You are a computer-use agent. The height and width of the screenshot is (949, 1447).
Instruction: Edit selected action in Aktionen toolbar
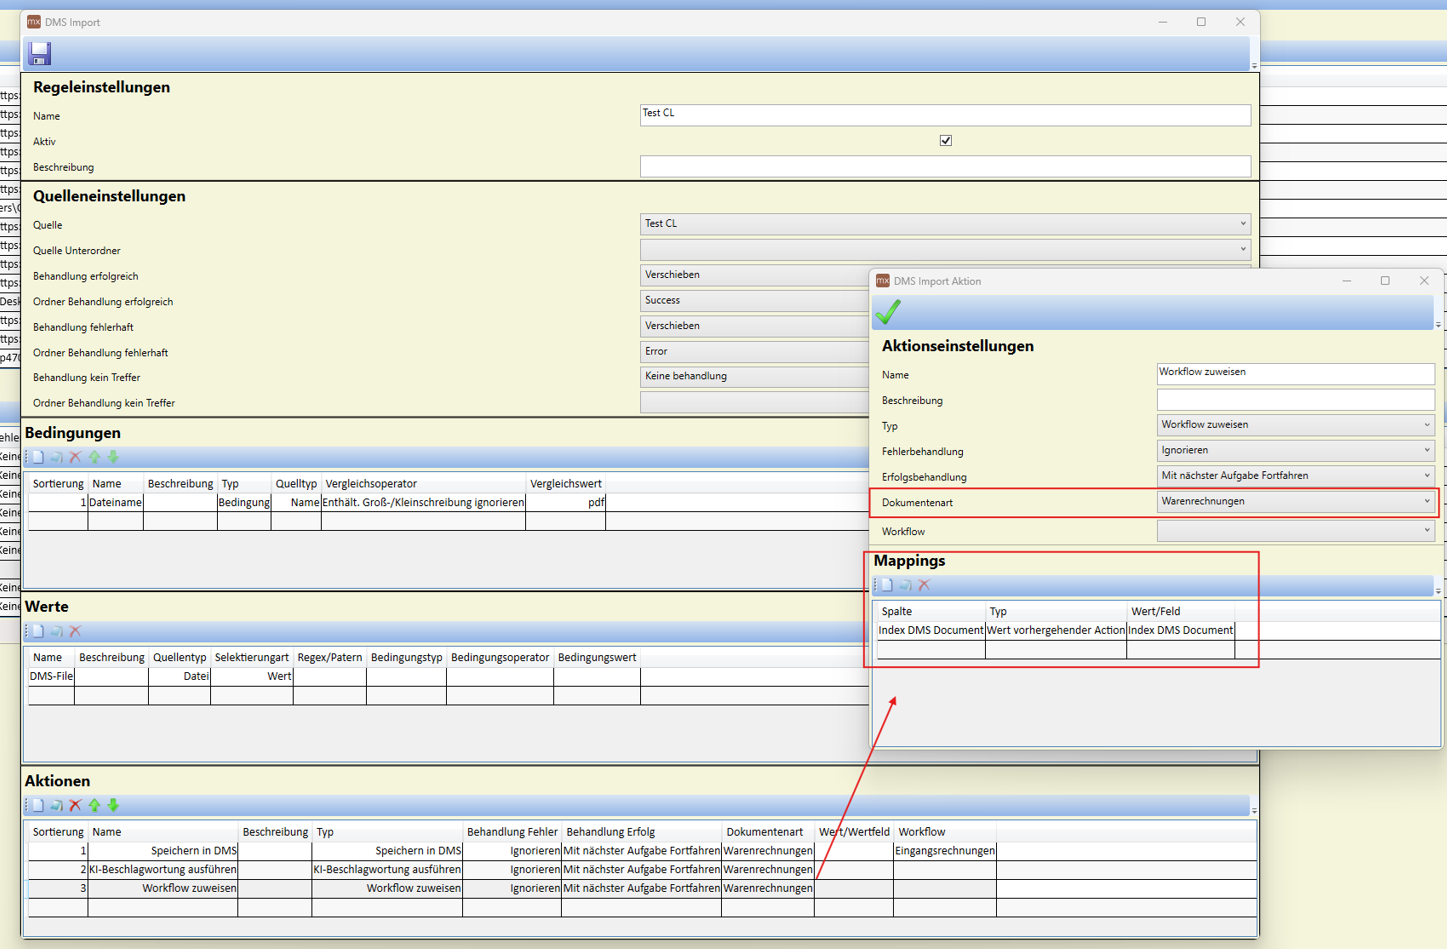[x=56, y=805]
